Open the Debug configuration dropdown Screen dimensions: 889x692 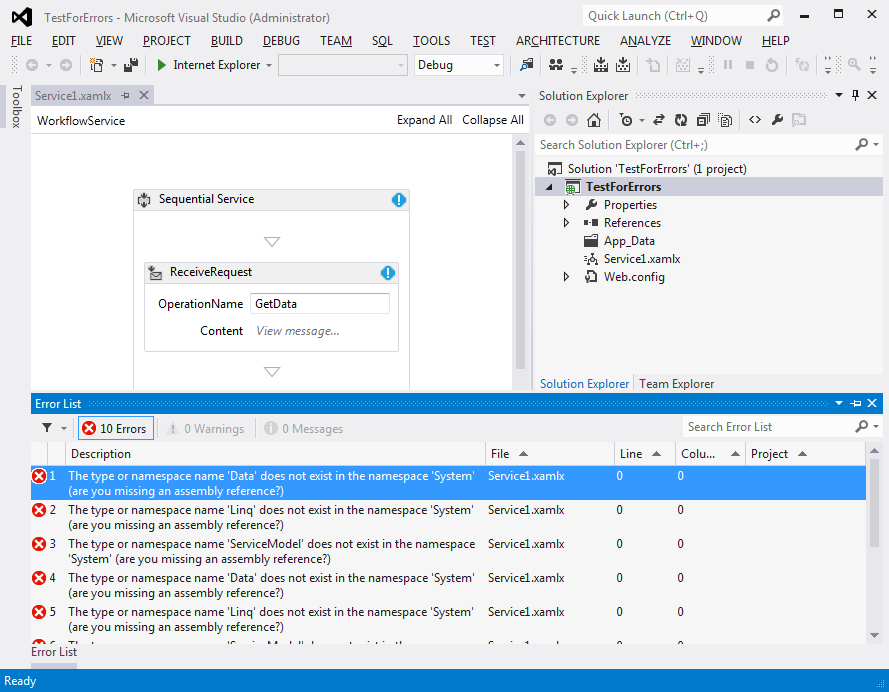click(x=496, y=65)
